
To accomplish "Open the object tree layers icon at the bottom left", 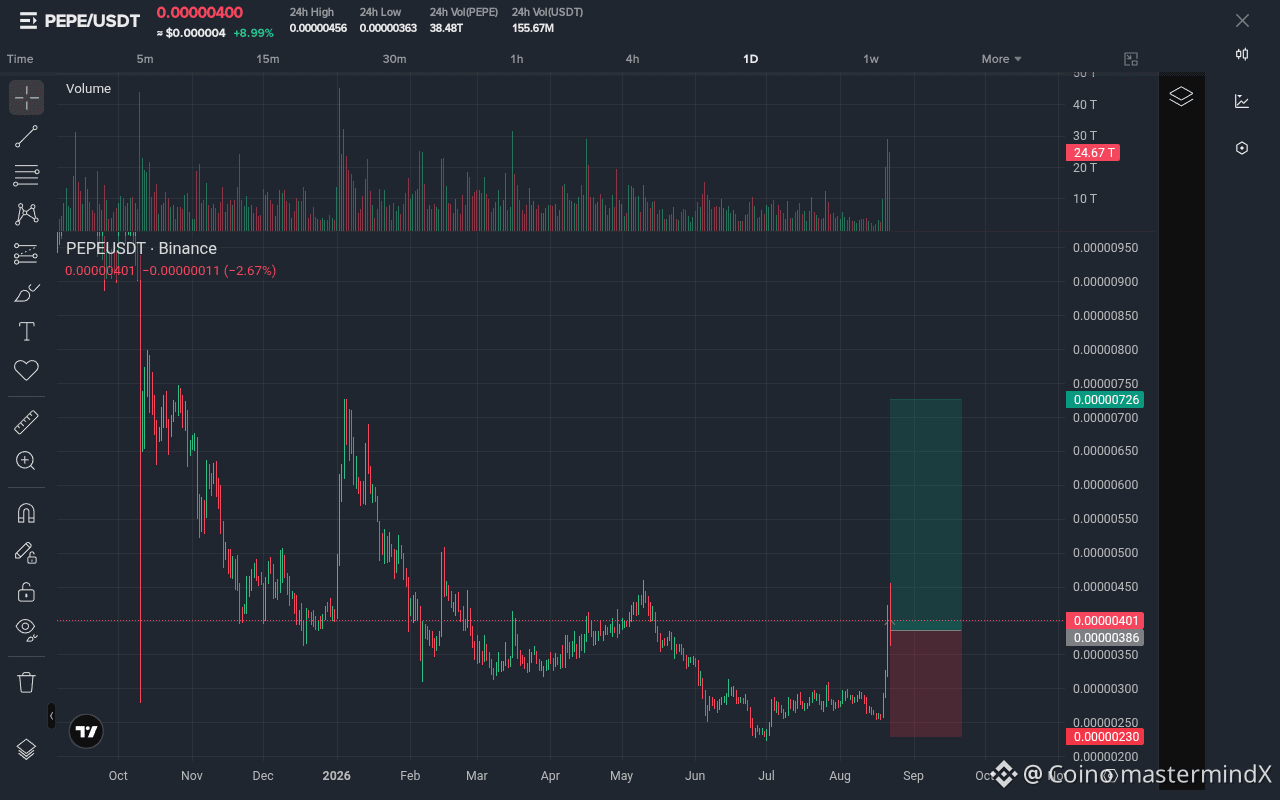I will 27,749.
